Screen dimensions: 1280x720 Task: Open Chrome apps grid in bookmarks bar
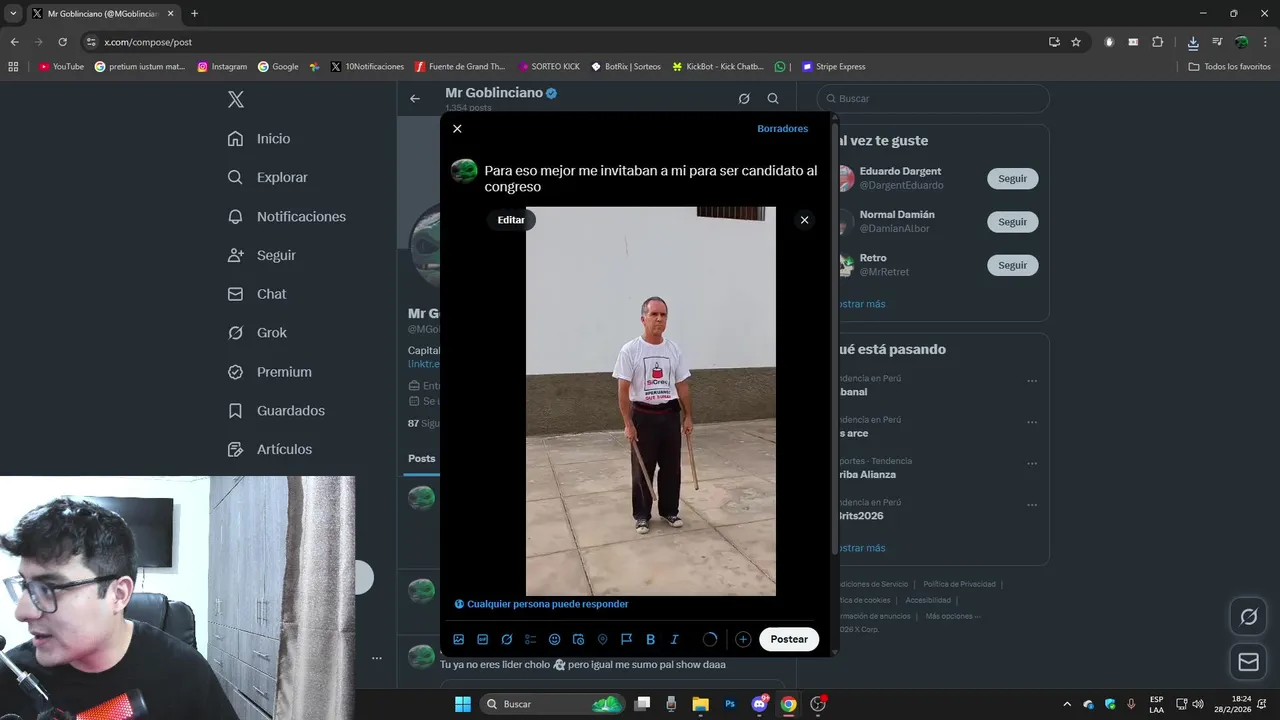[13, 67]
